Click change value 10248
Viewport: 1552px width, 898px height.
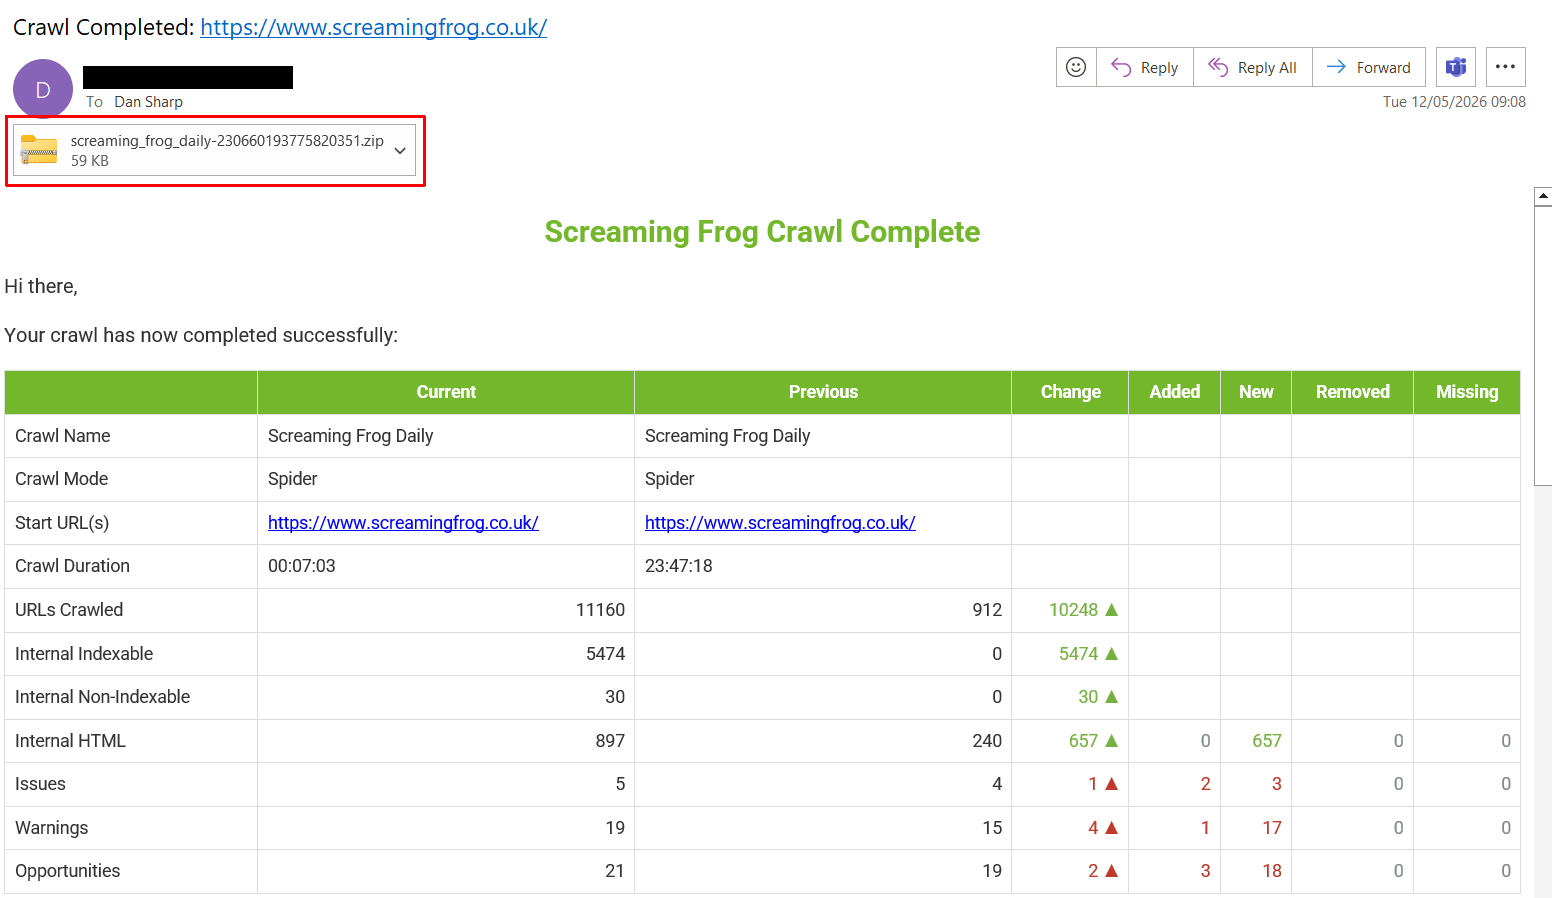tap(1073, 610)
